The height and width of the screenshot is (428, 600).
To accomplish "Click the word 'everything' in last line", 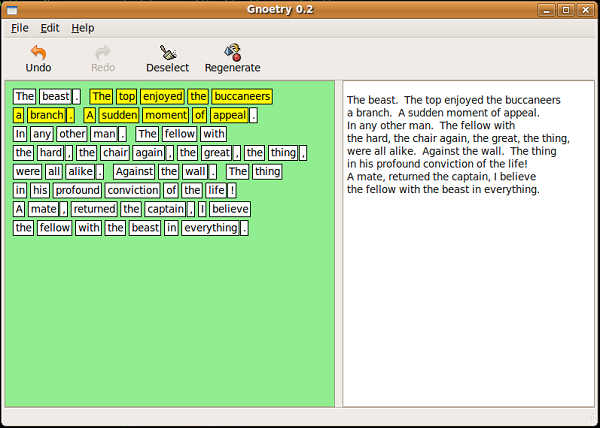I will (211, 228).
